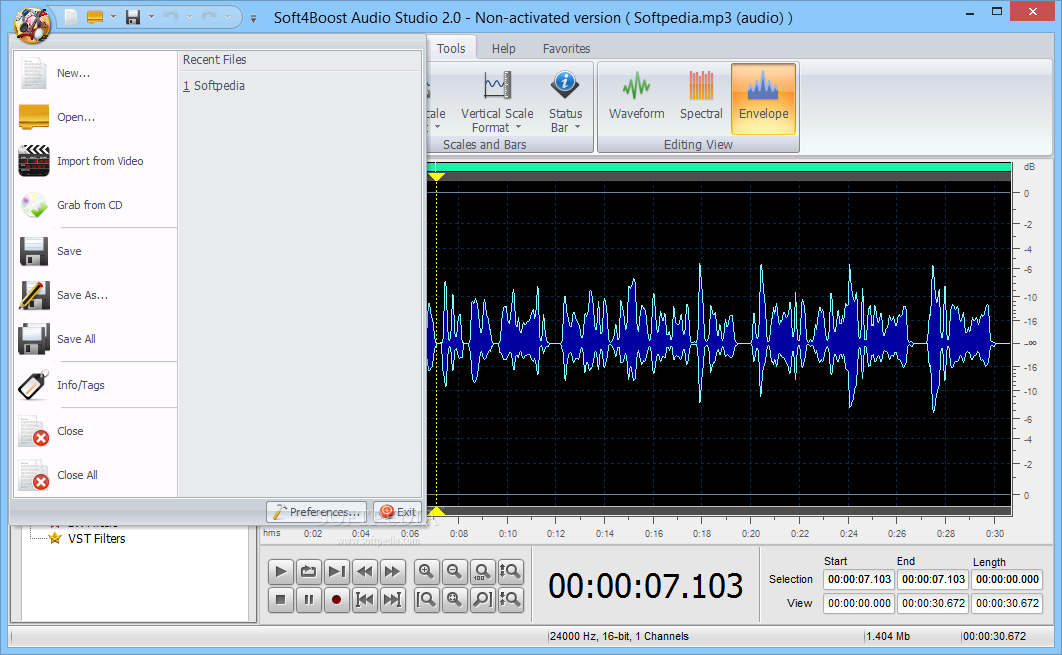Click Zoom to selection start icon

pos(427,600)
